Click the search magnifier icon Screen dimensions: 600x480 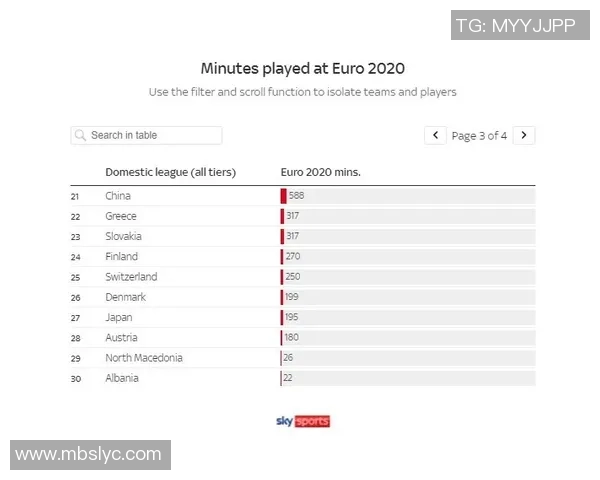(80, 135)
